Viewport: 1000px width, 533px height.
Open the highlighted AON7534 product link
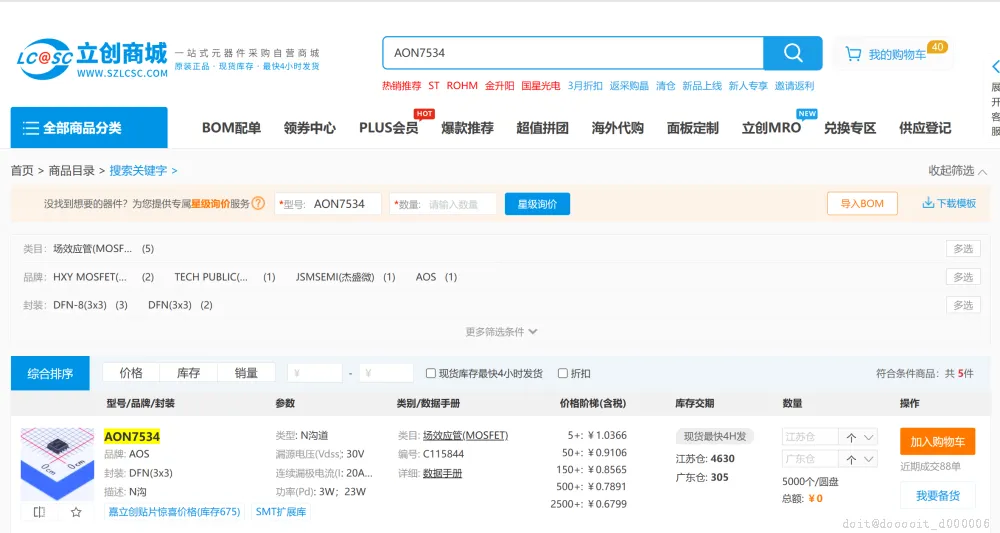pyautogui.click(x=132, y=437)
